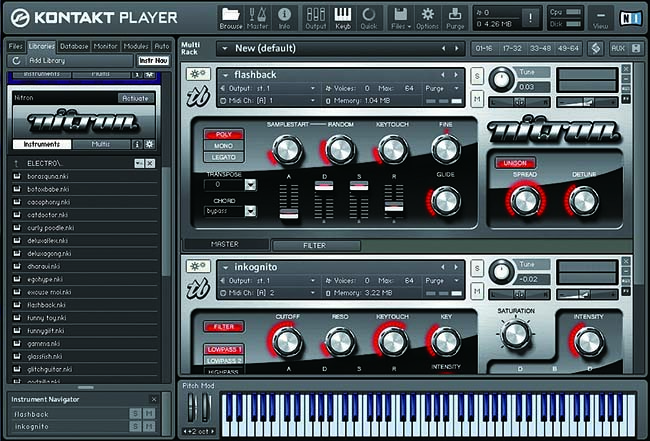
Task: Open inkognito instrument name dropdown
Action: point(226,267)
